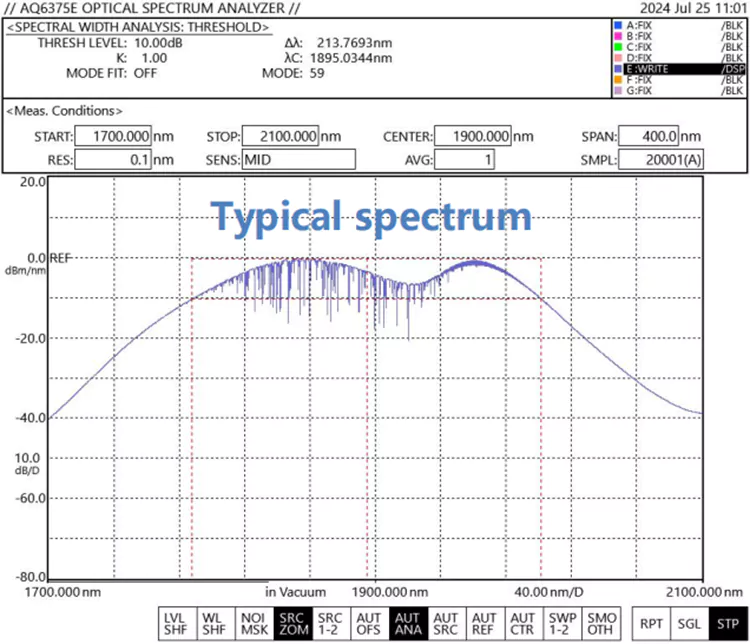Viewport: 750px width, 644px height.
Task: Toggle the WL SHF wavelength shift button
Action: 212,624
